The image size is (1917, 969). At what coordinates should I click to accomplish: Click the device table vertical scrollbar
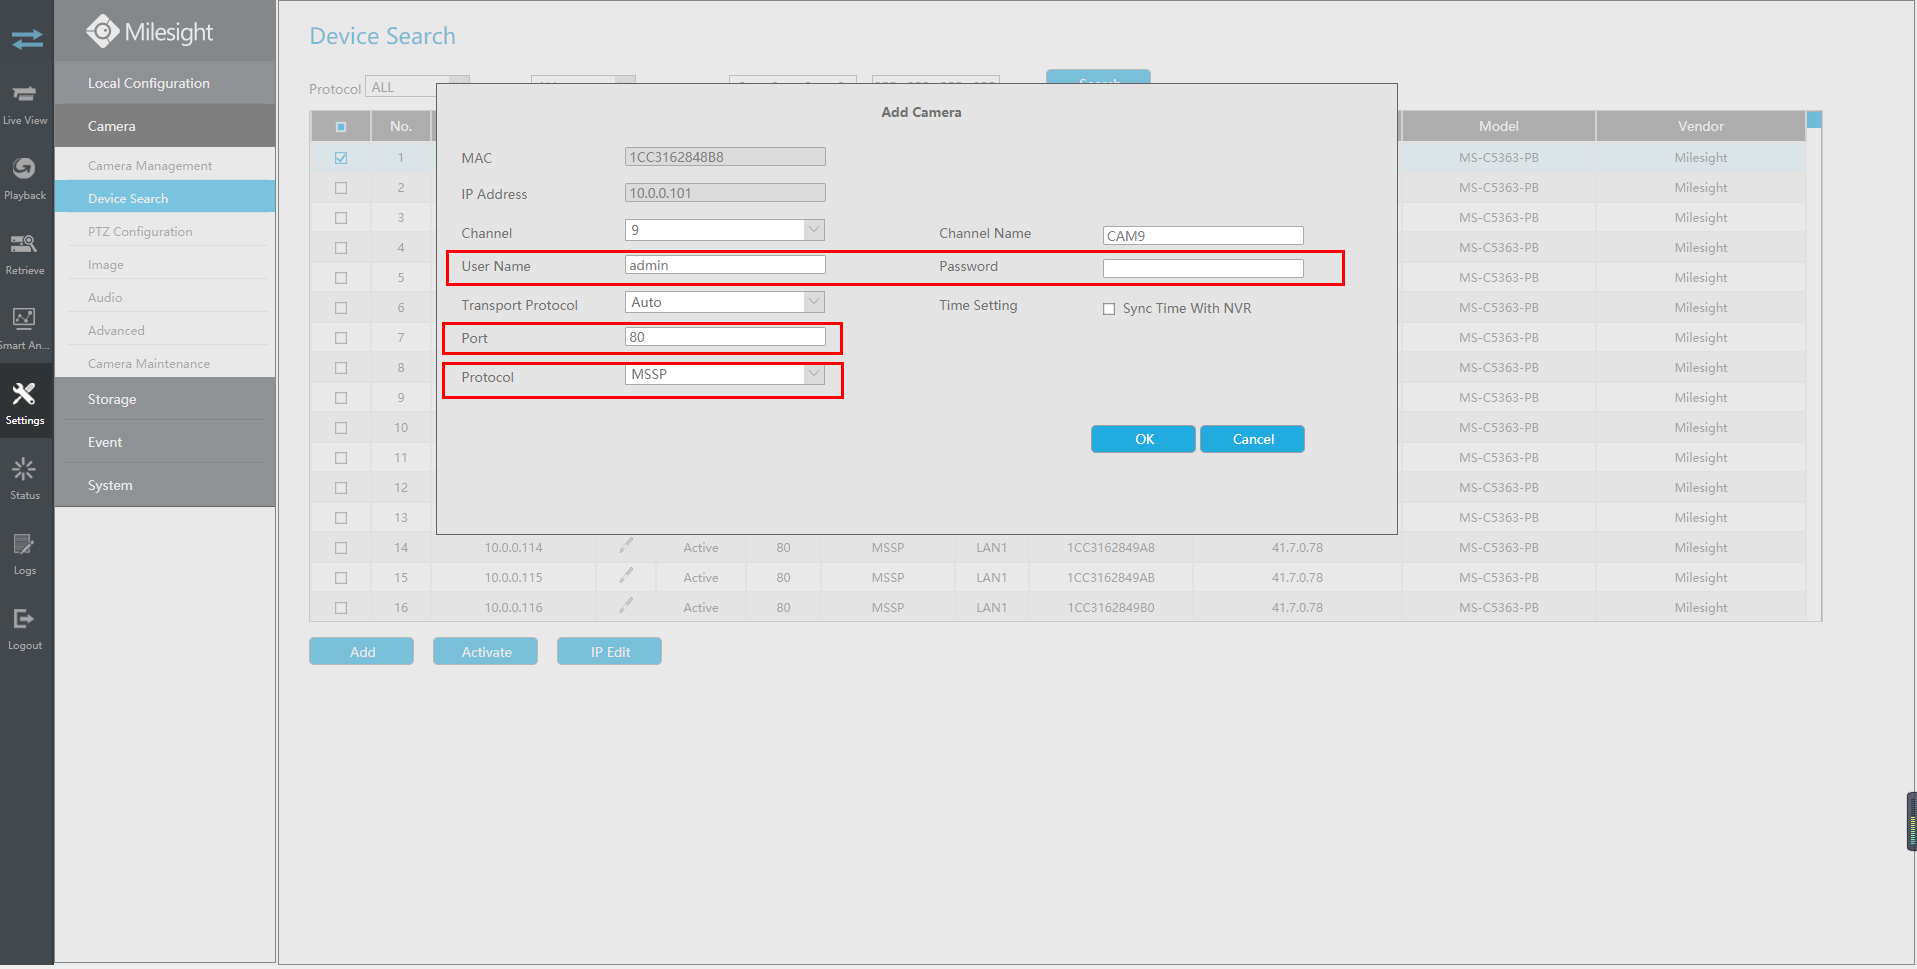coord(1814,366)
